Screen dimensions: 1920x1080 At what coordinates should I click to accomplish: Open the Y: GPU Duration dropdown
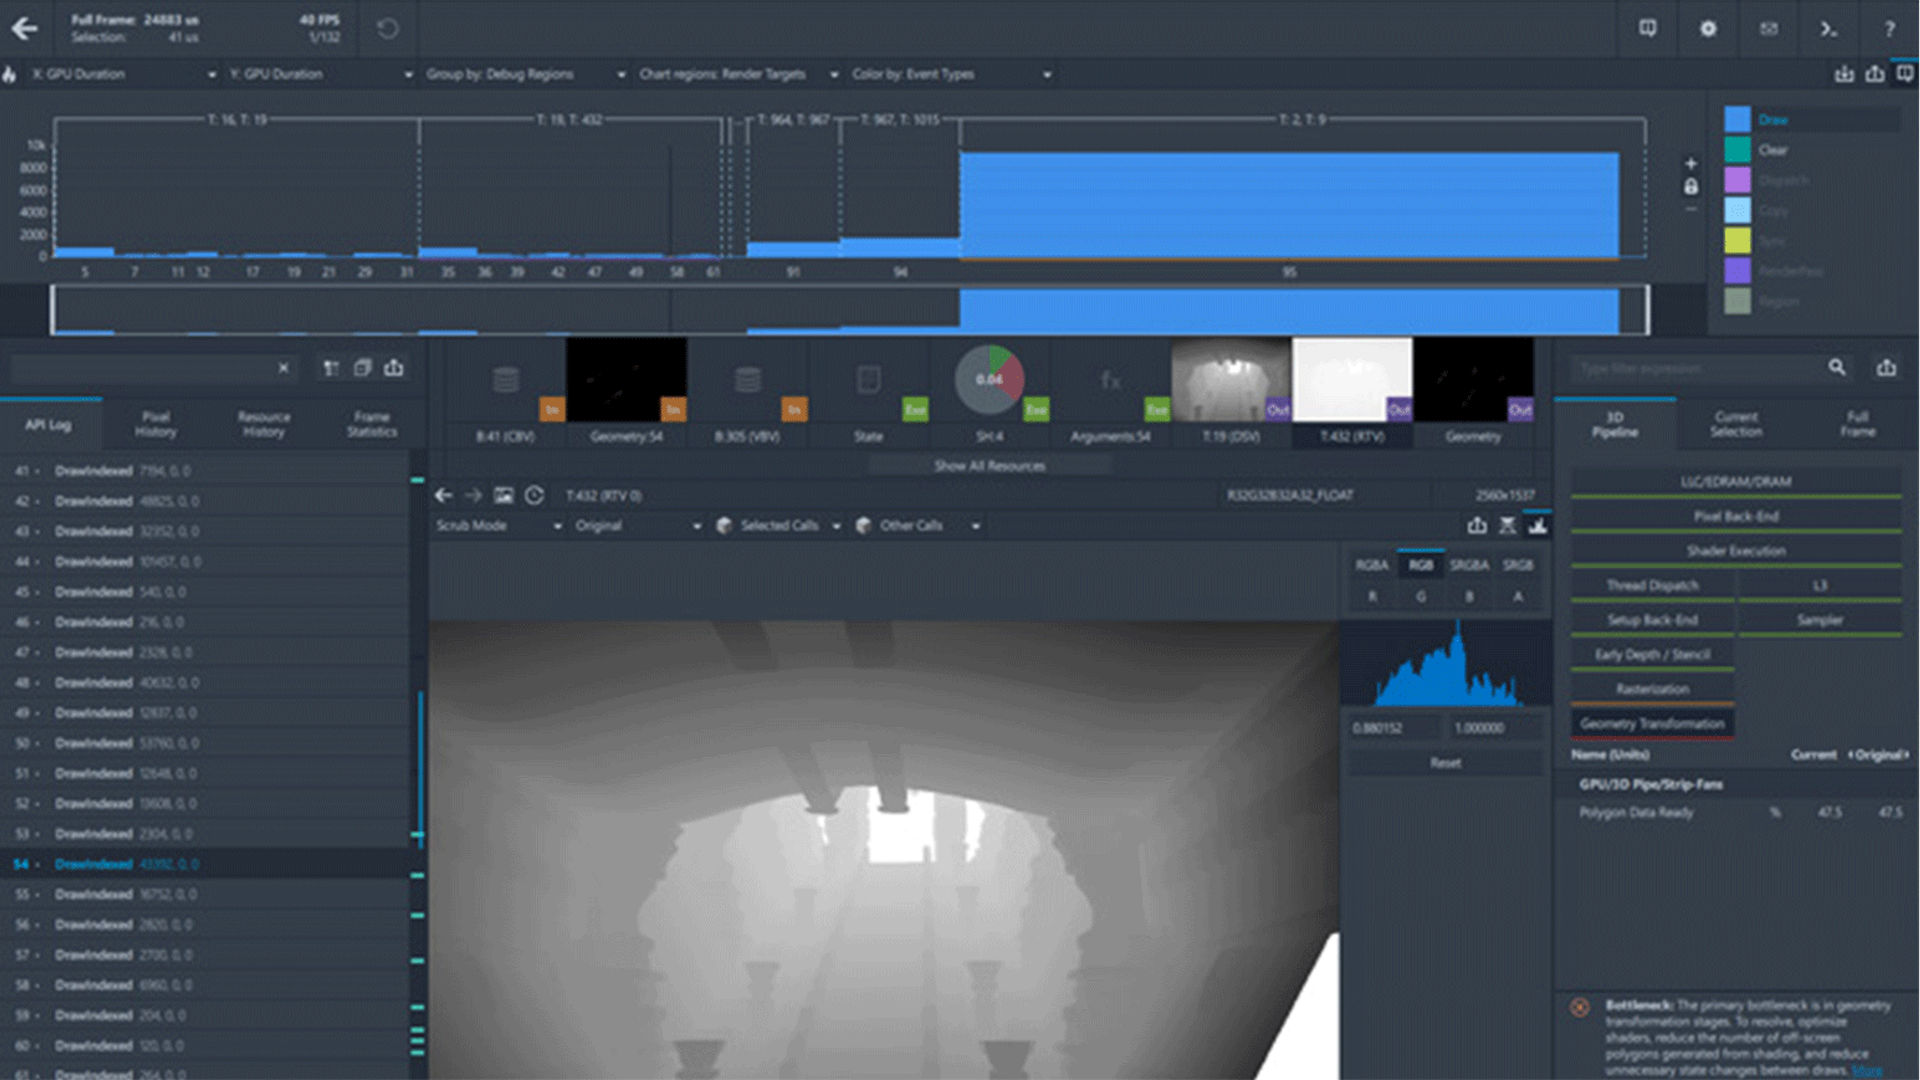tap(320, 74)
